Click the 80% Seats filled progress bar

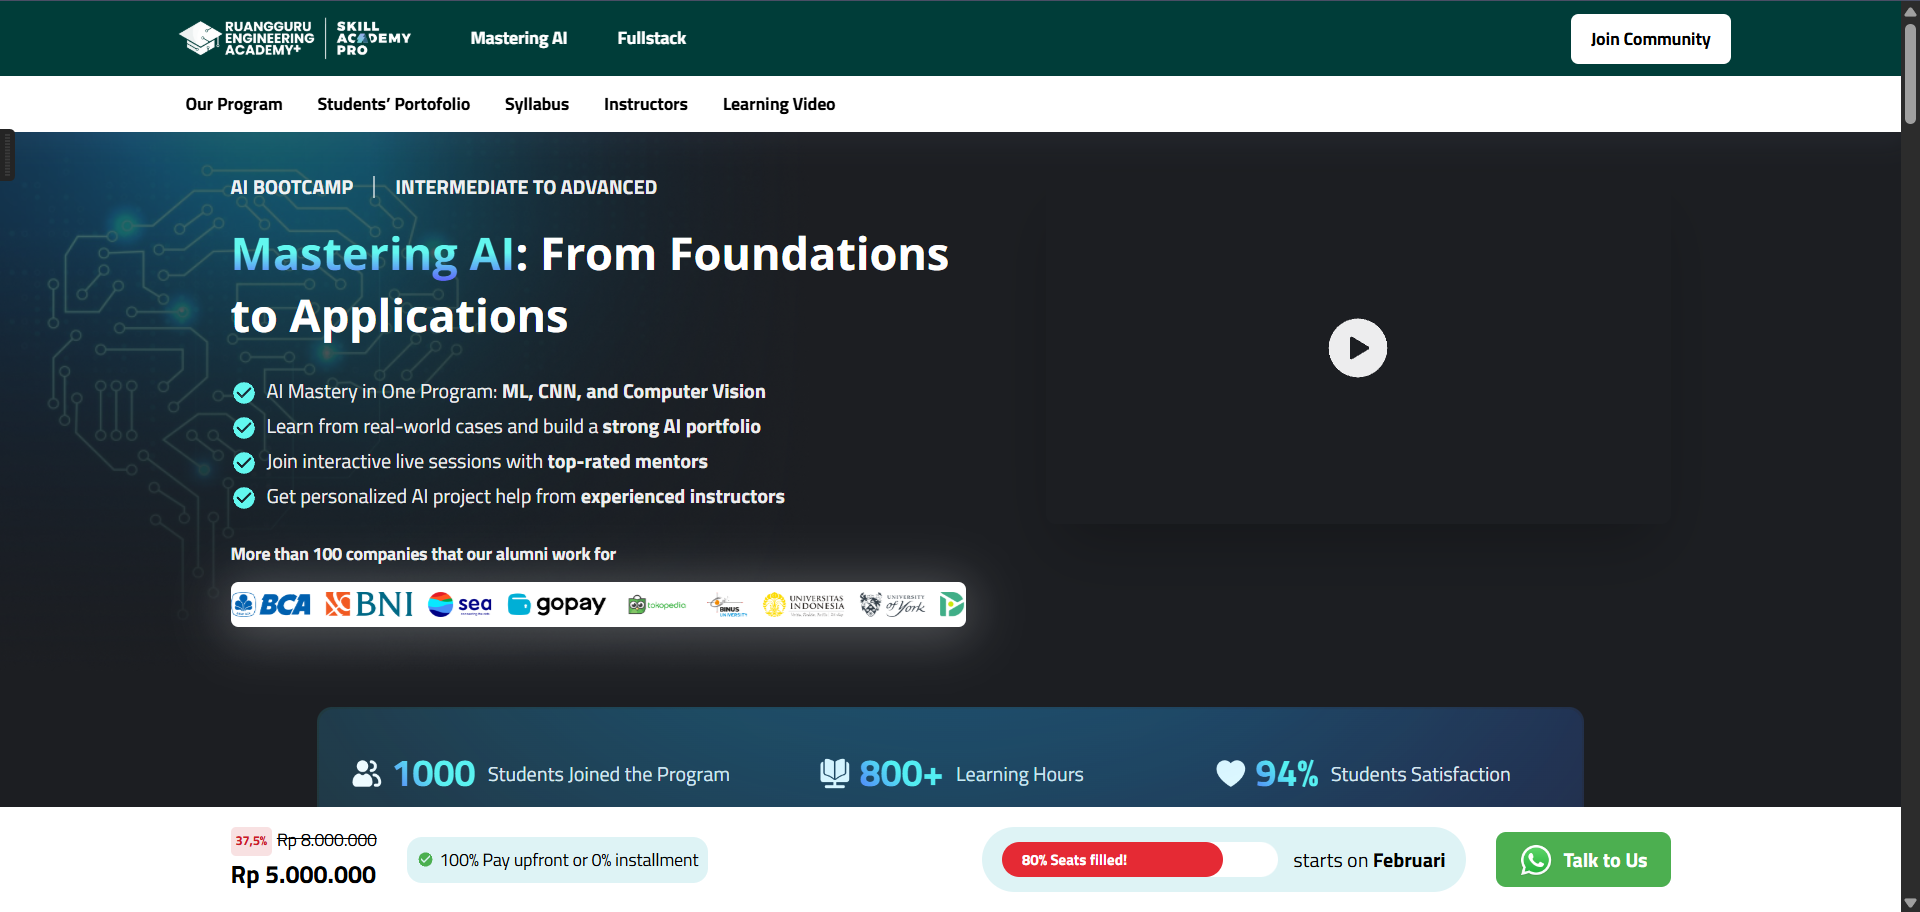click(x=1139, y=860)
